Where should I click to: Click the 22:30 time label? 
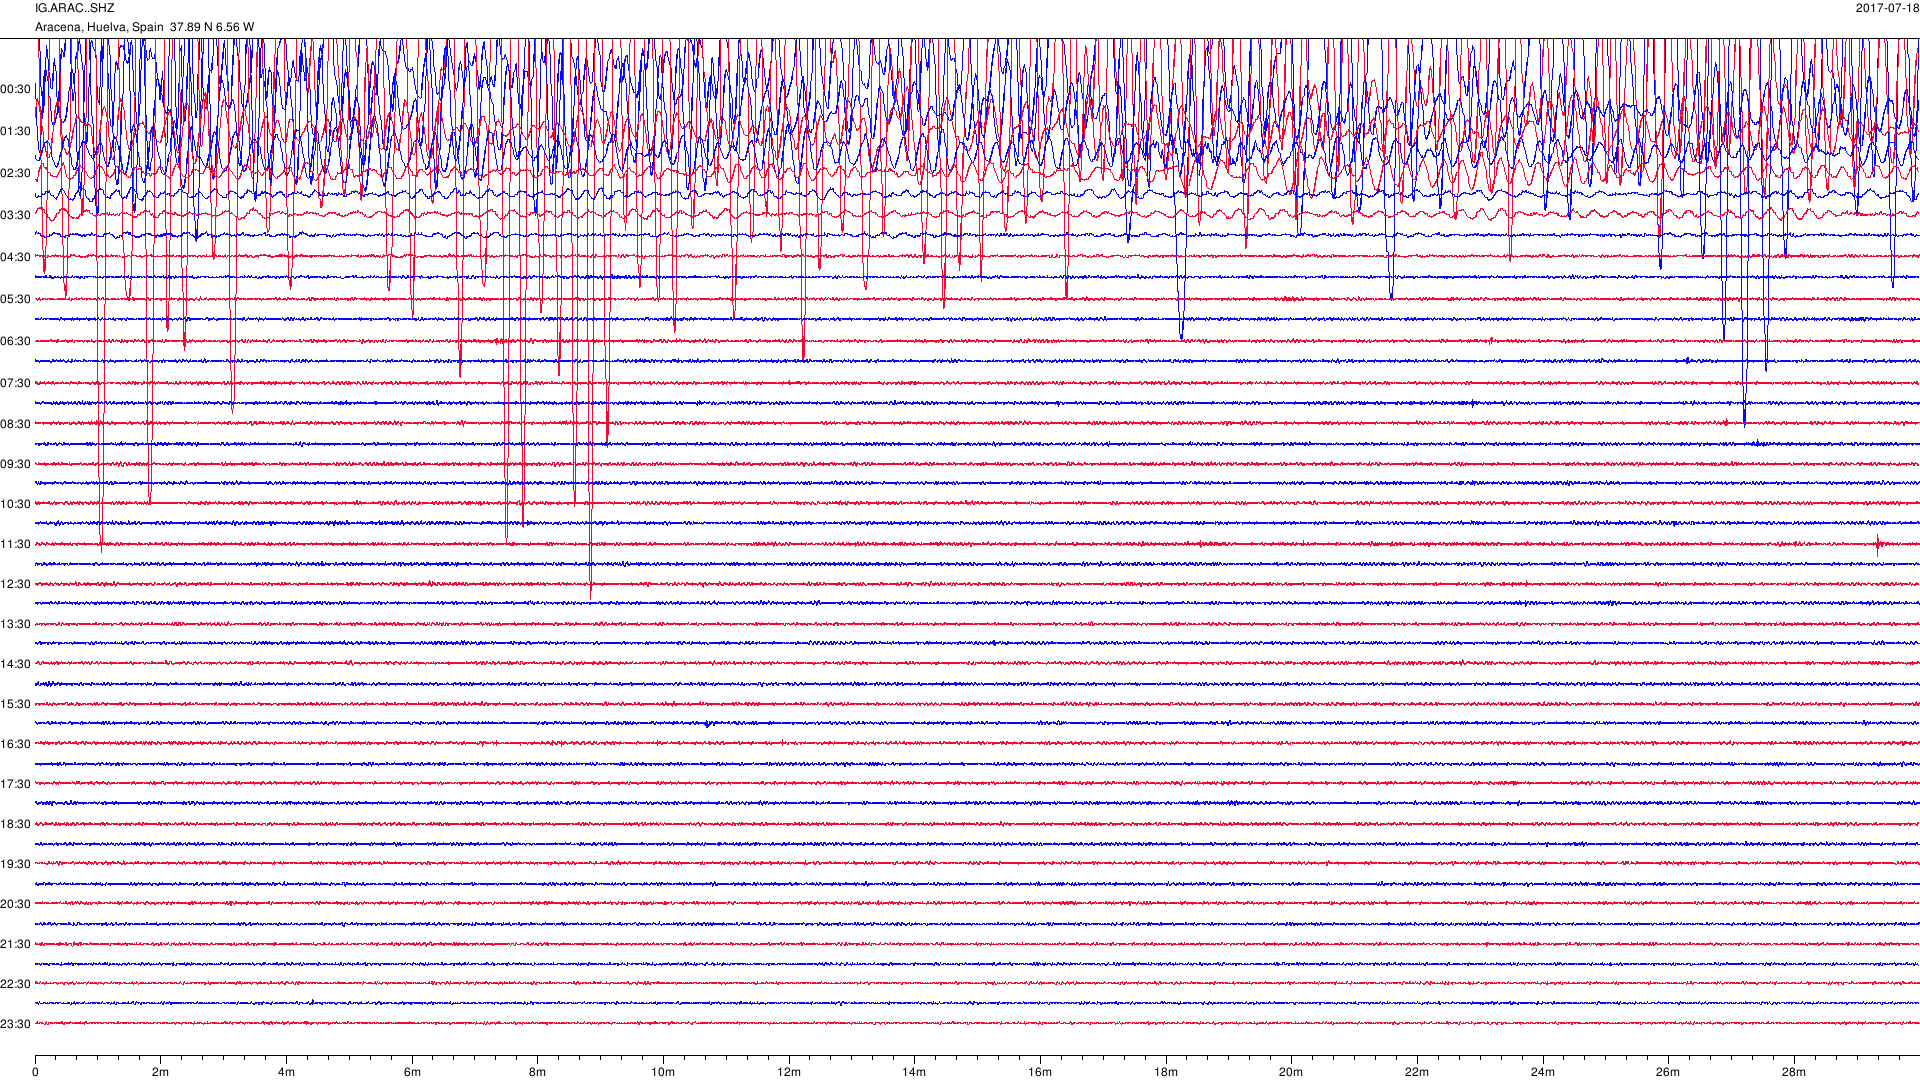[15, 984]
